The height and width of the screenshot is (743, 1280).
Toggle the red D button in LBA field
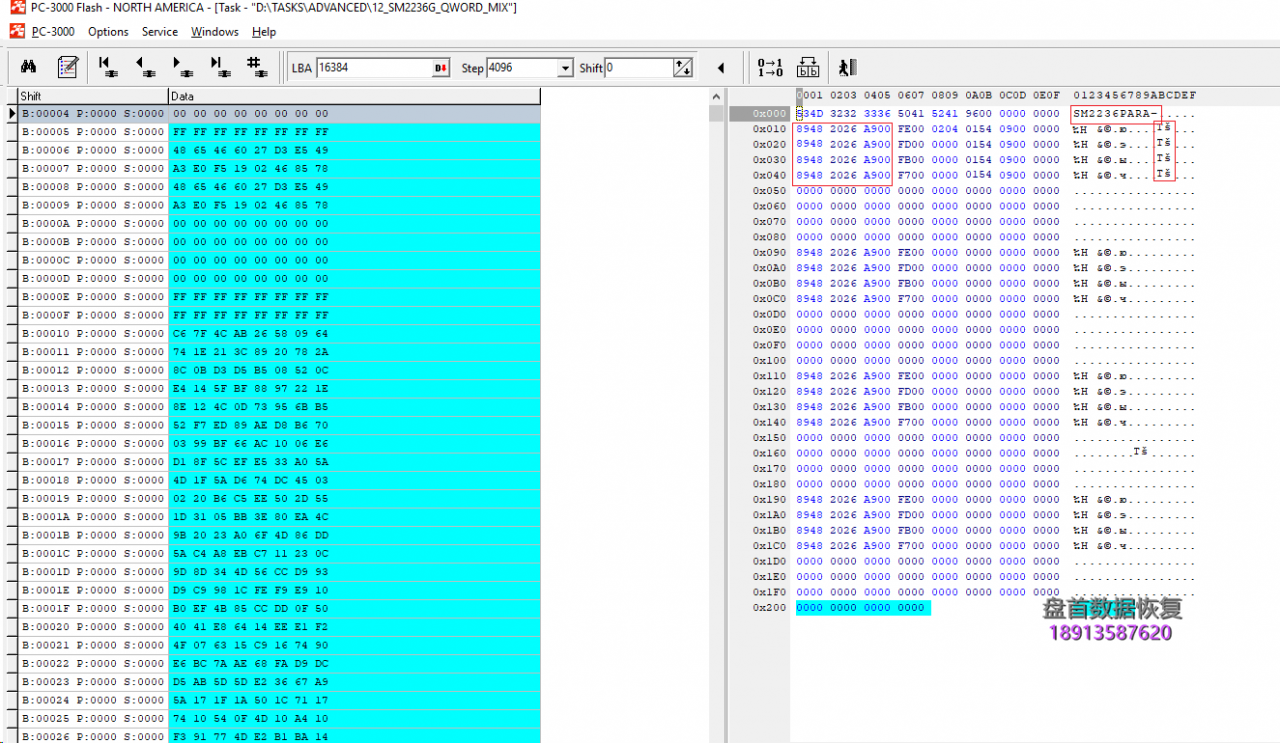[x=440, y=68]
